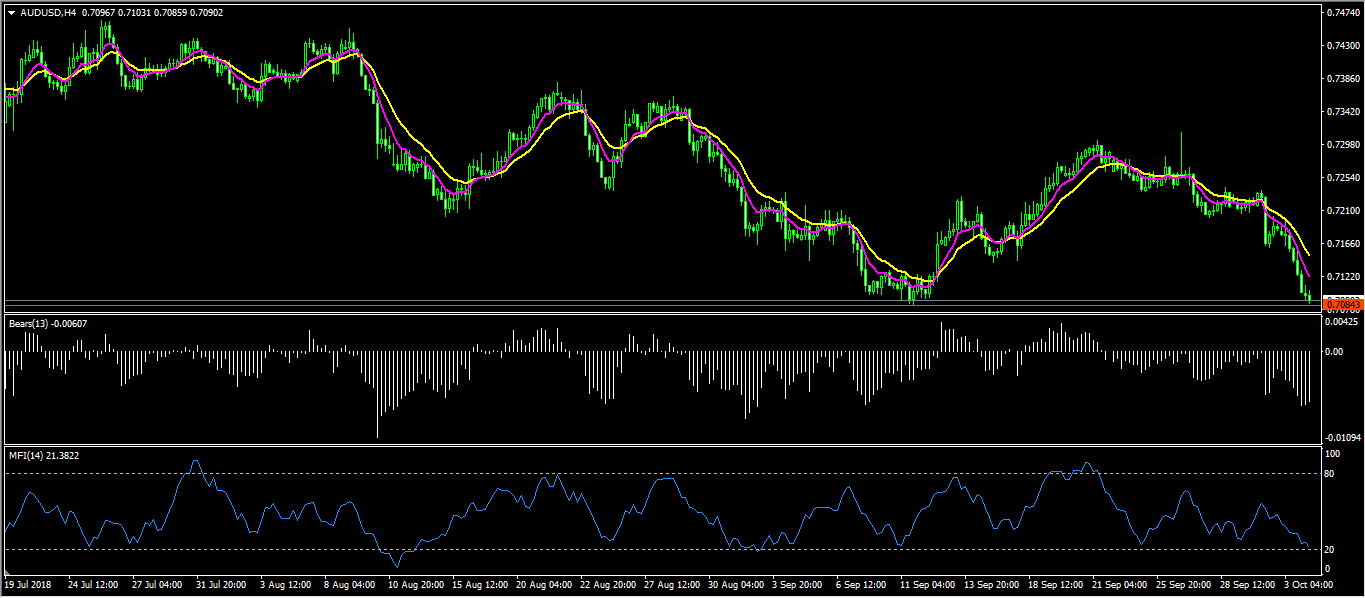This screenshot has width=1365, height=598.
Task: Click the 11 Sep 04:00 time axis marker
Action: point(927,583)
